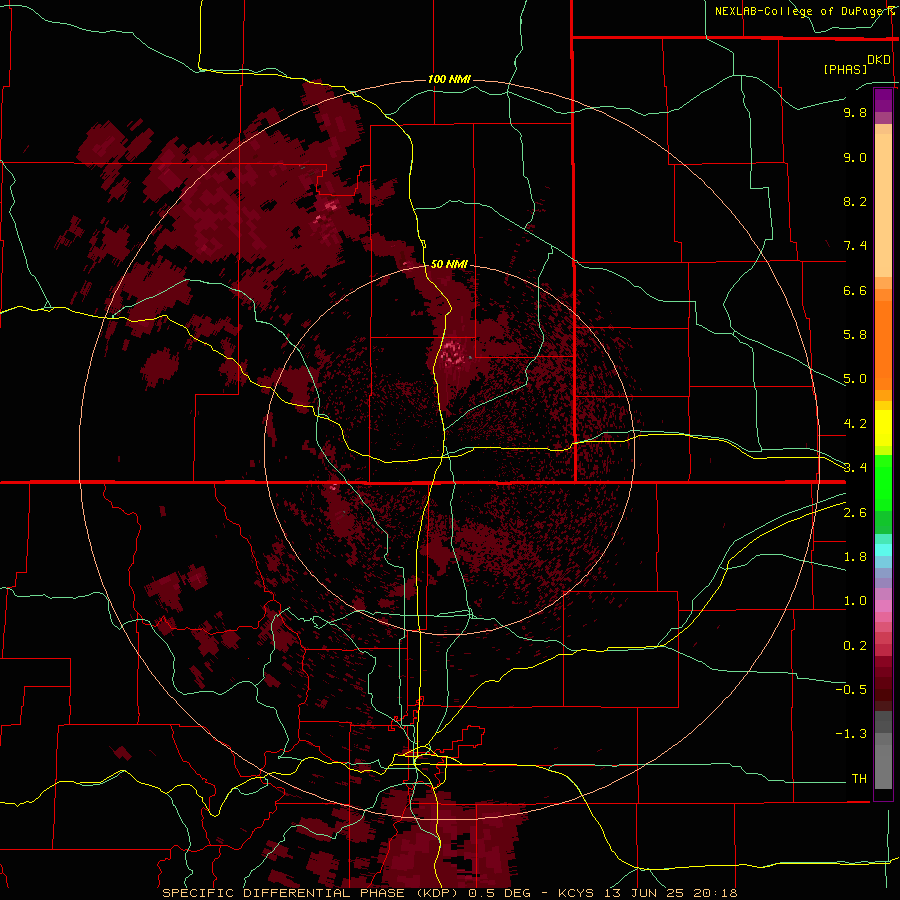Image resolution: width=900 pixels, height=900 pixels.
Task: Select the -0.5 legend value
Action: [x=851, y=690]
